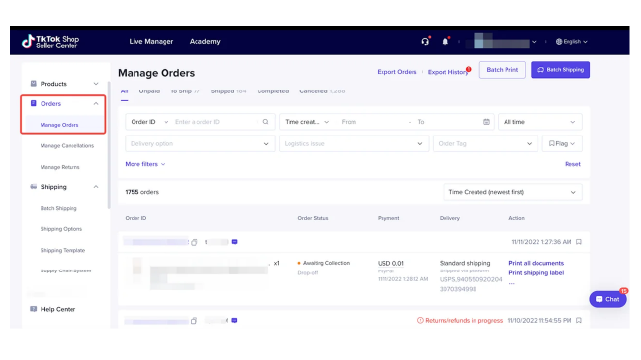The height and width of the screenshot is (360, 641).
Task: Click the To date field
Action: pyautogui.click(x=448, y=122)
